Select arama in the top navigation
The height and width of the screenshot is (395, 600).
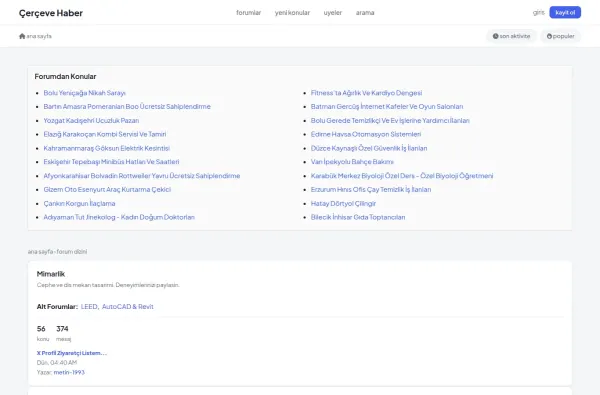365,13
